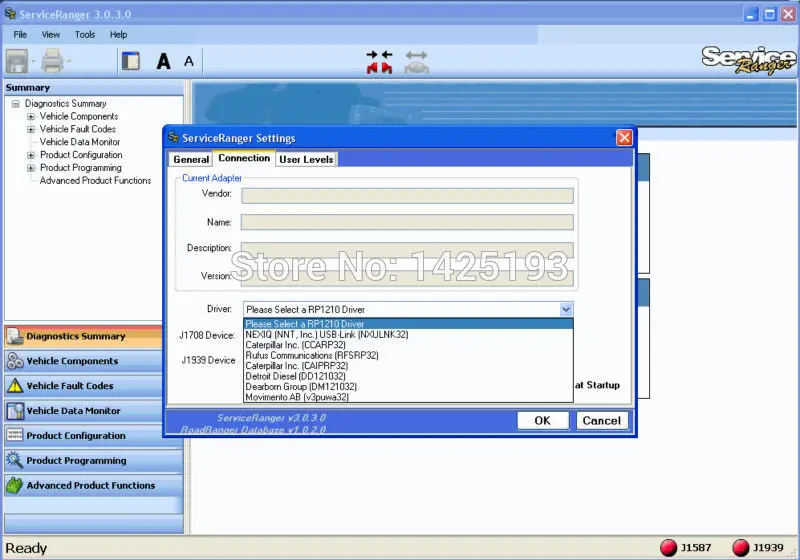This screenshot has width=800, height=560.
Task: Click the J1587 red status indicator
Action: [668, 547]
